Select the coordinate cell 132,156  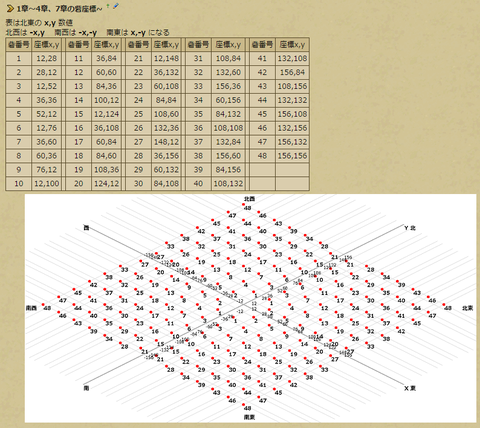(292, 128)
